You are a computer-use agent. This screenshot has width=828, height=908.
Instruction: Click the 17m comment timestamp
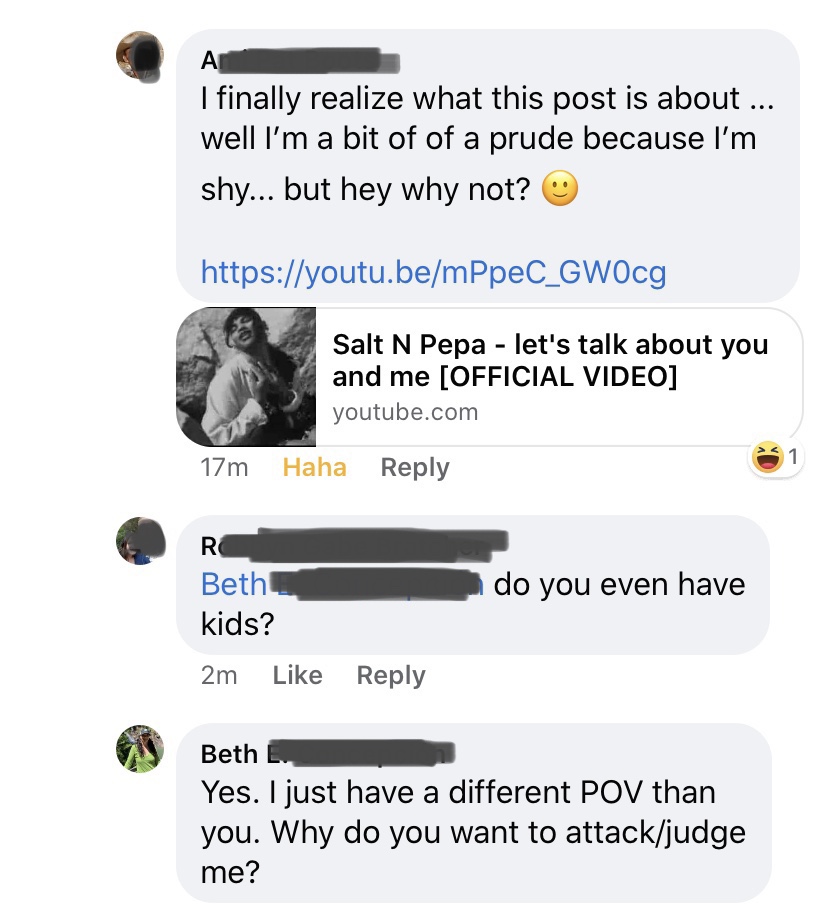click(225, 467)
